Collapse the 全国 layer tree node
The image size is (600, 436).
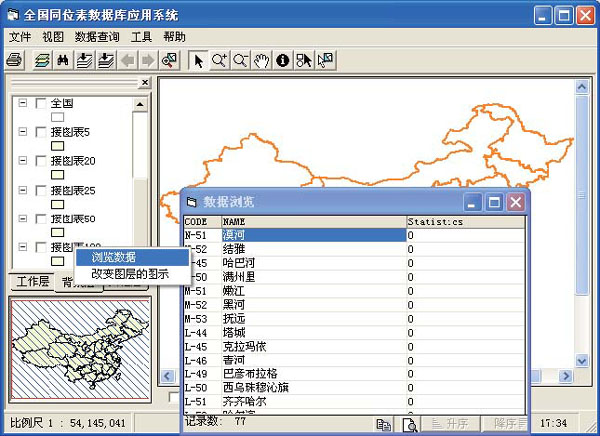[23, 103]
